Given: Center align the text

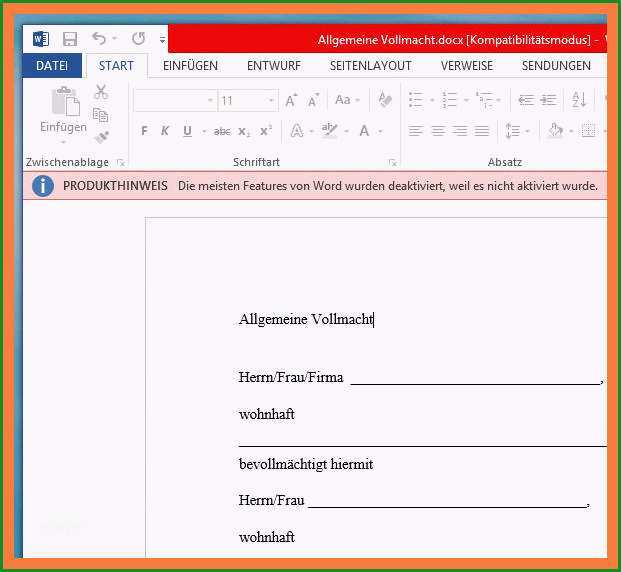Looking at the screenshot, I should coord(438,130).
